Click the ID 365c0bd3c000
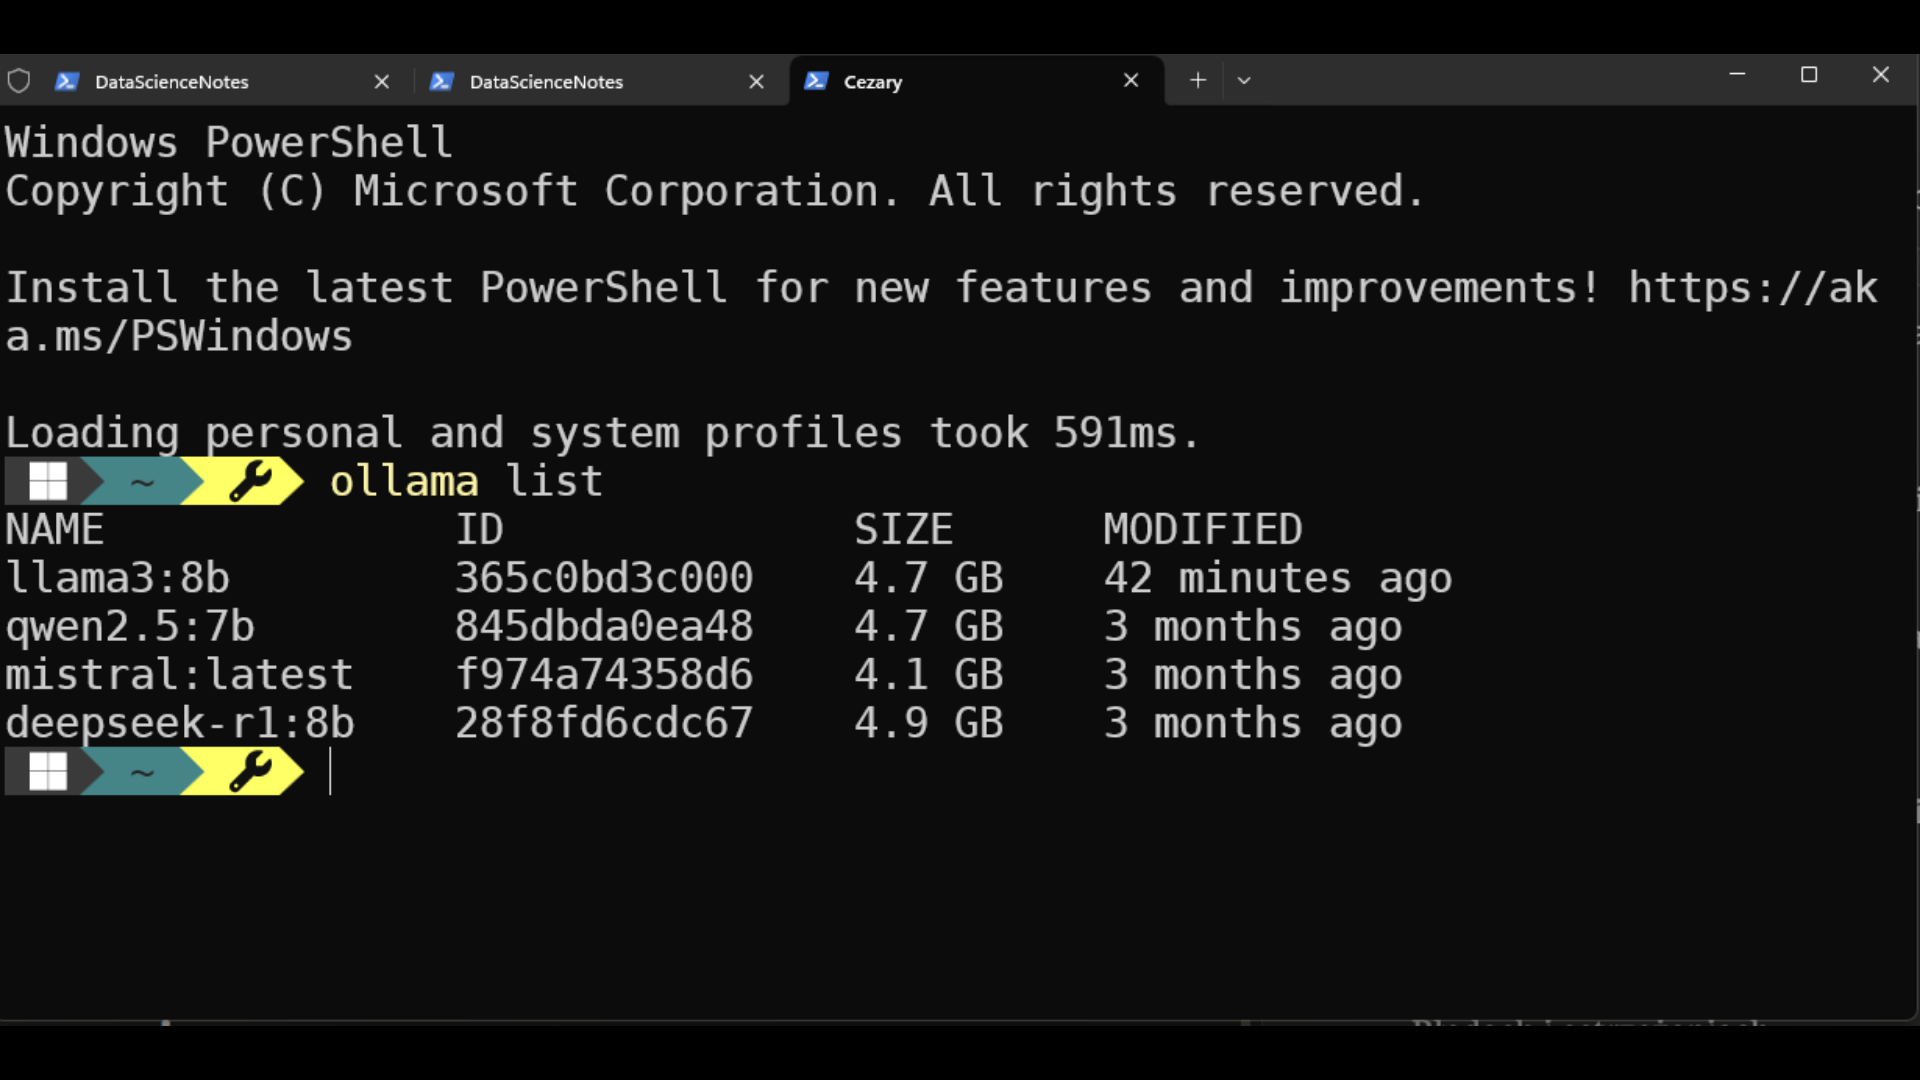 coord(604,578)
